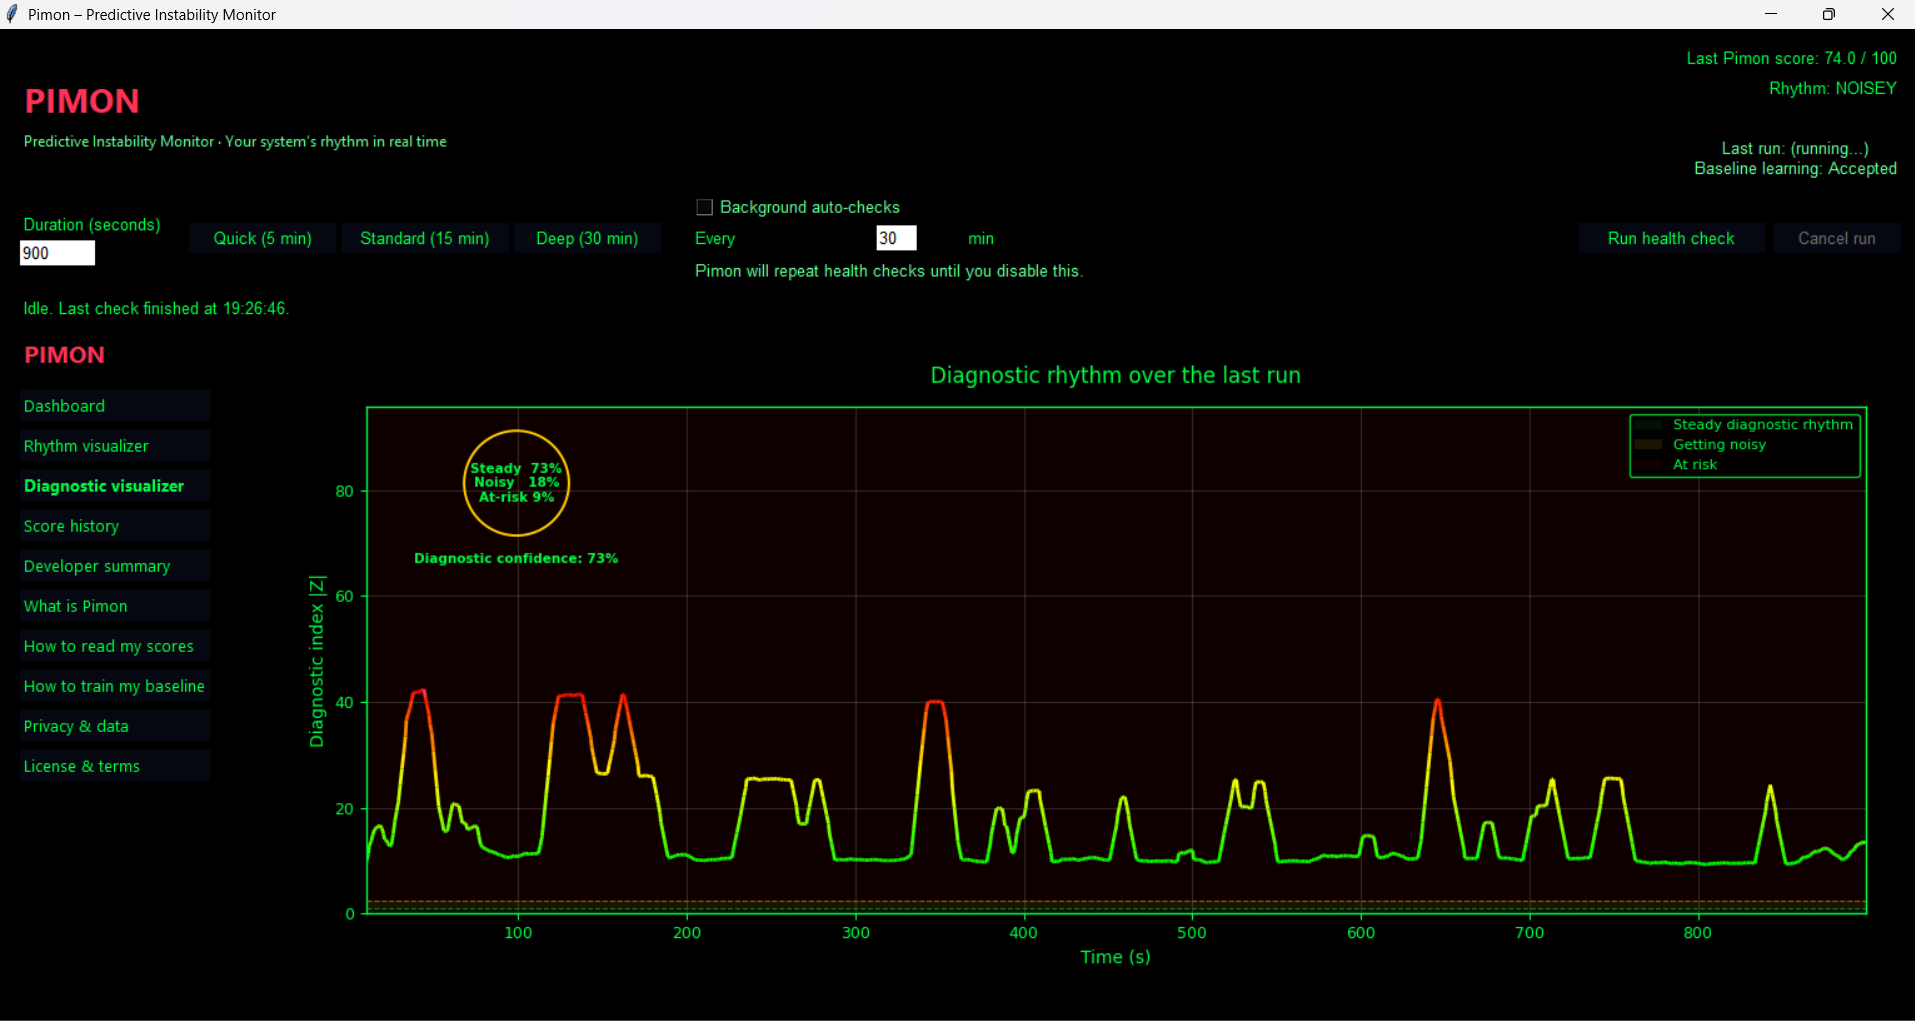Viewport: 1915px width, 1021px height.
Task: Close the Pimon window
Action: point(1887,14)
